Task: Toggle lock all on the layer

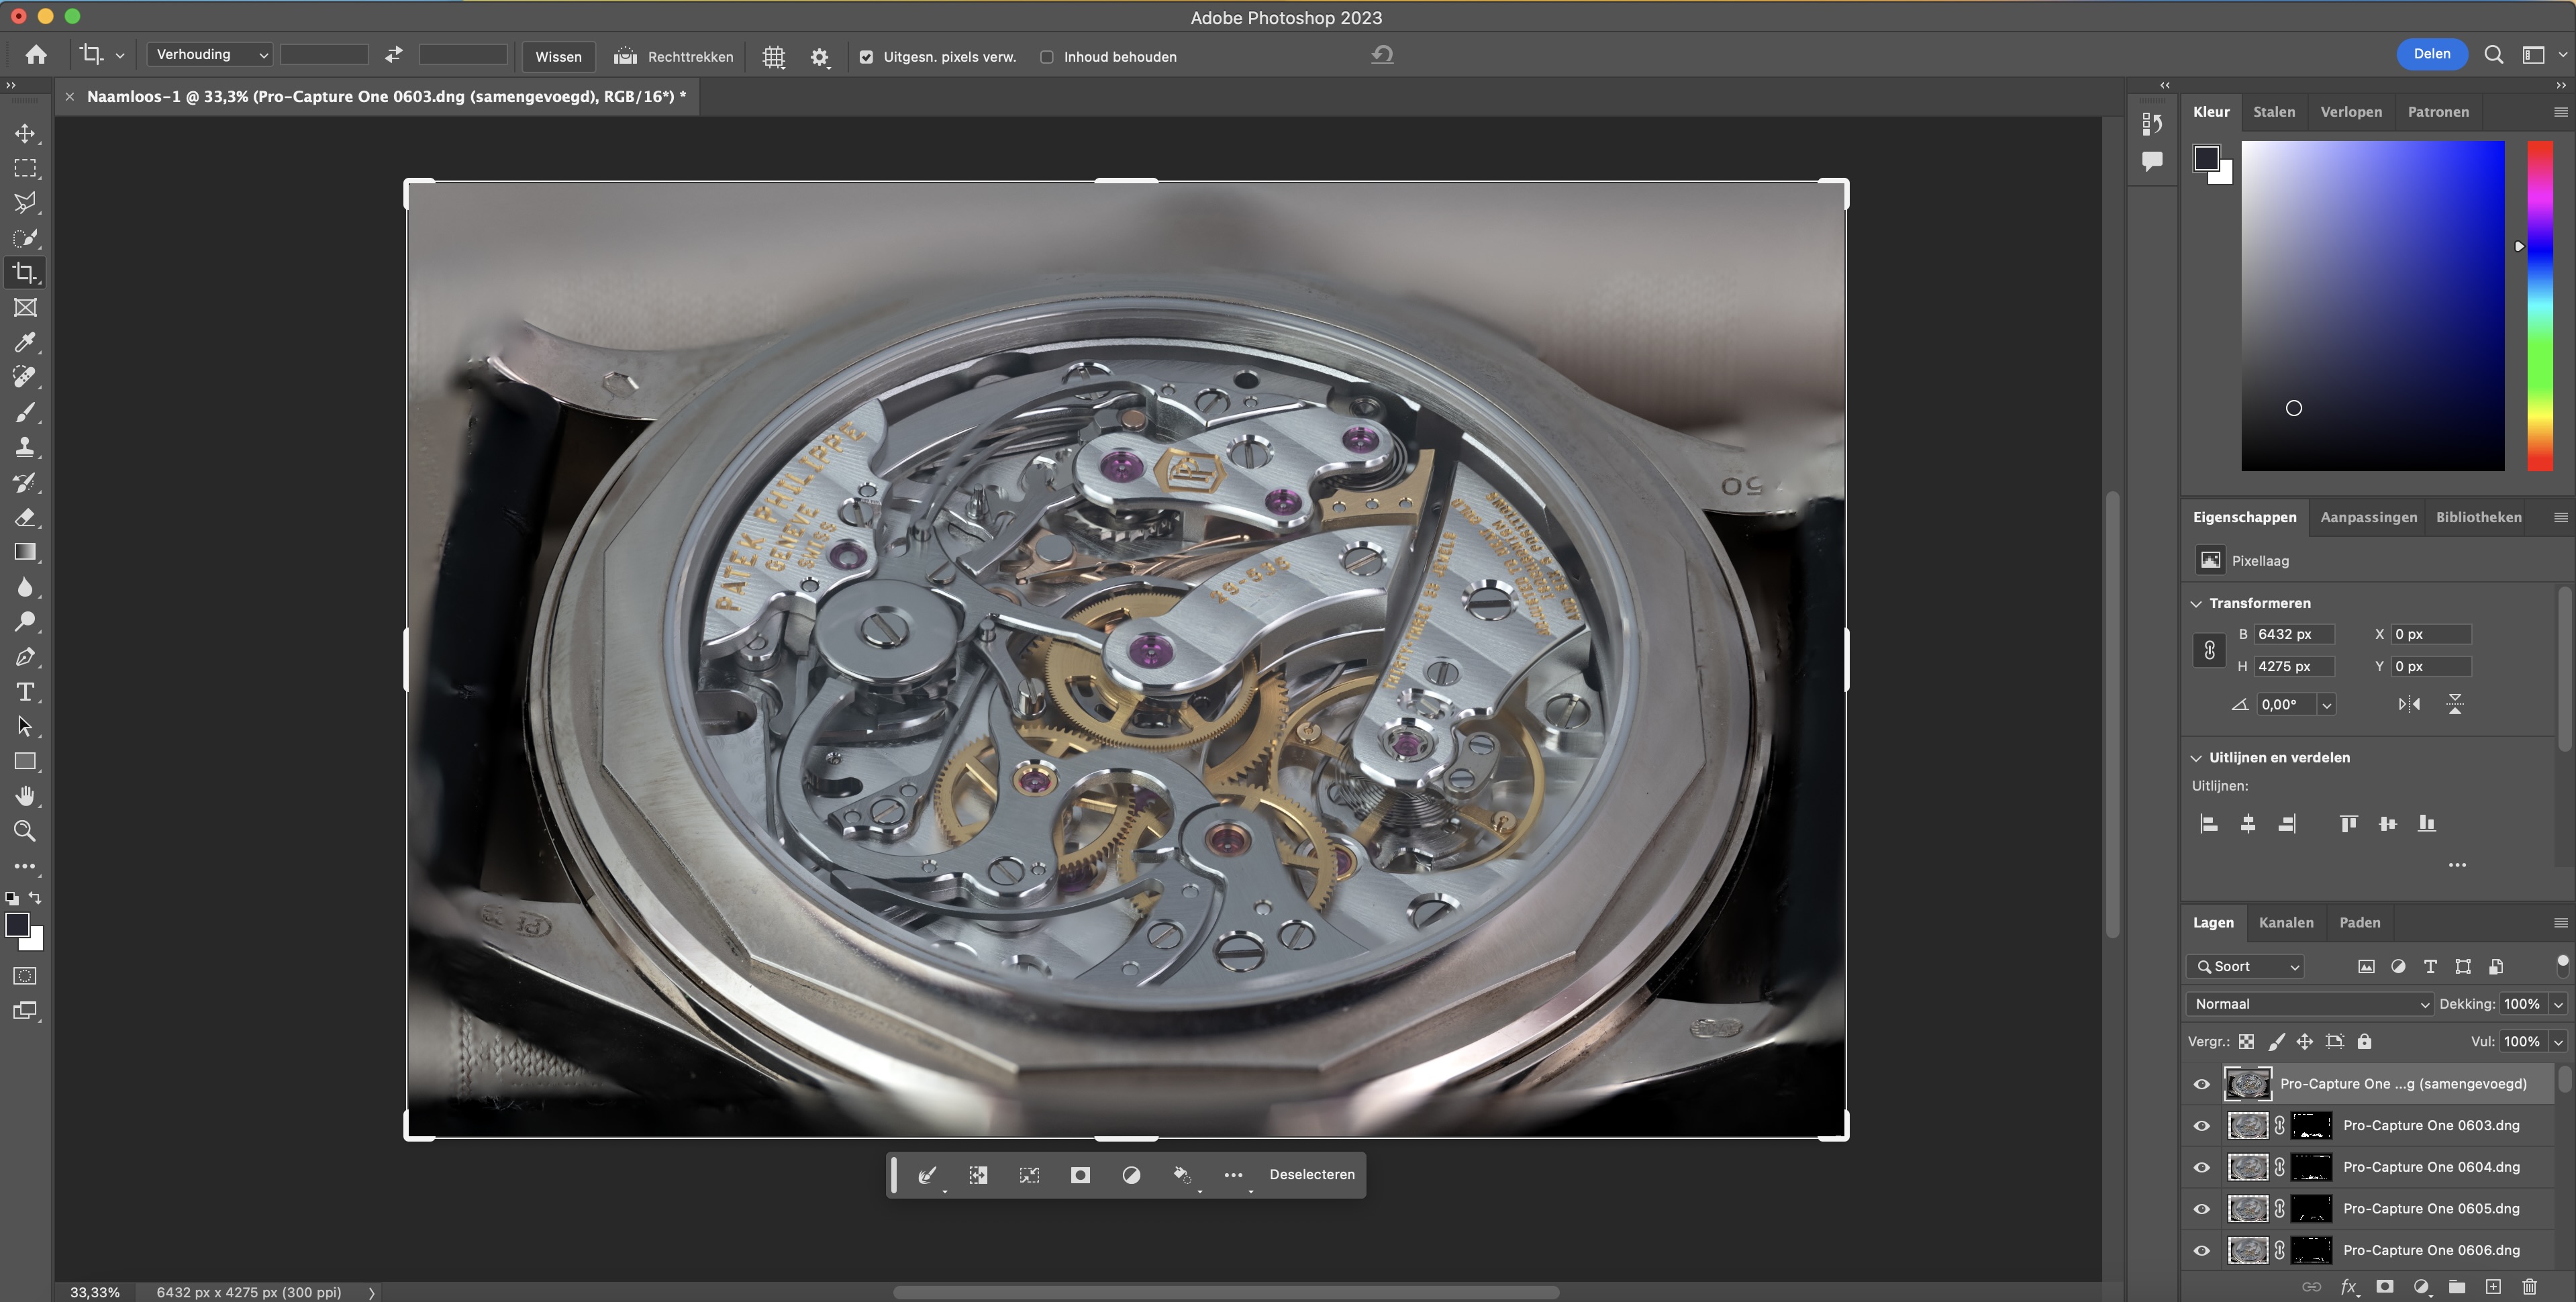Action: (x=2364, y=1042)
